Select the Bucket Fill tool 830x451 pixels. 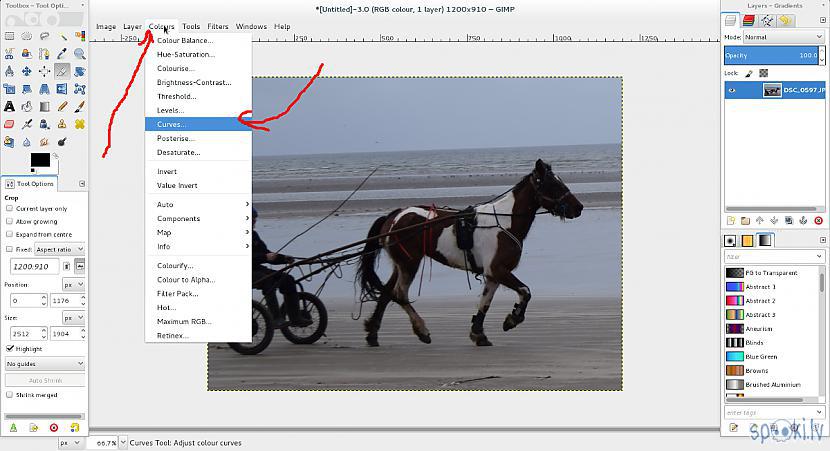click(x=27, y=106)
